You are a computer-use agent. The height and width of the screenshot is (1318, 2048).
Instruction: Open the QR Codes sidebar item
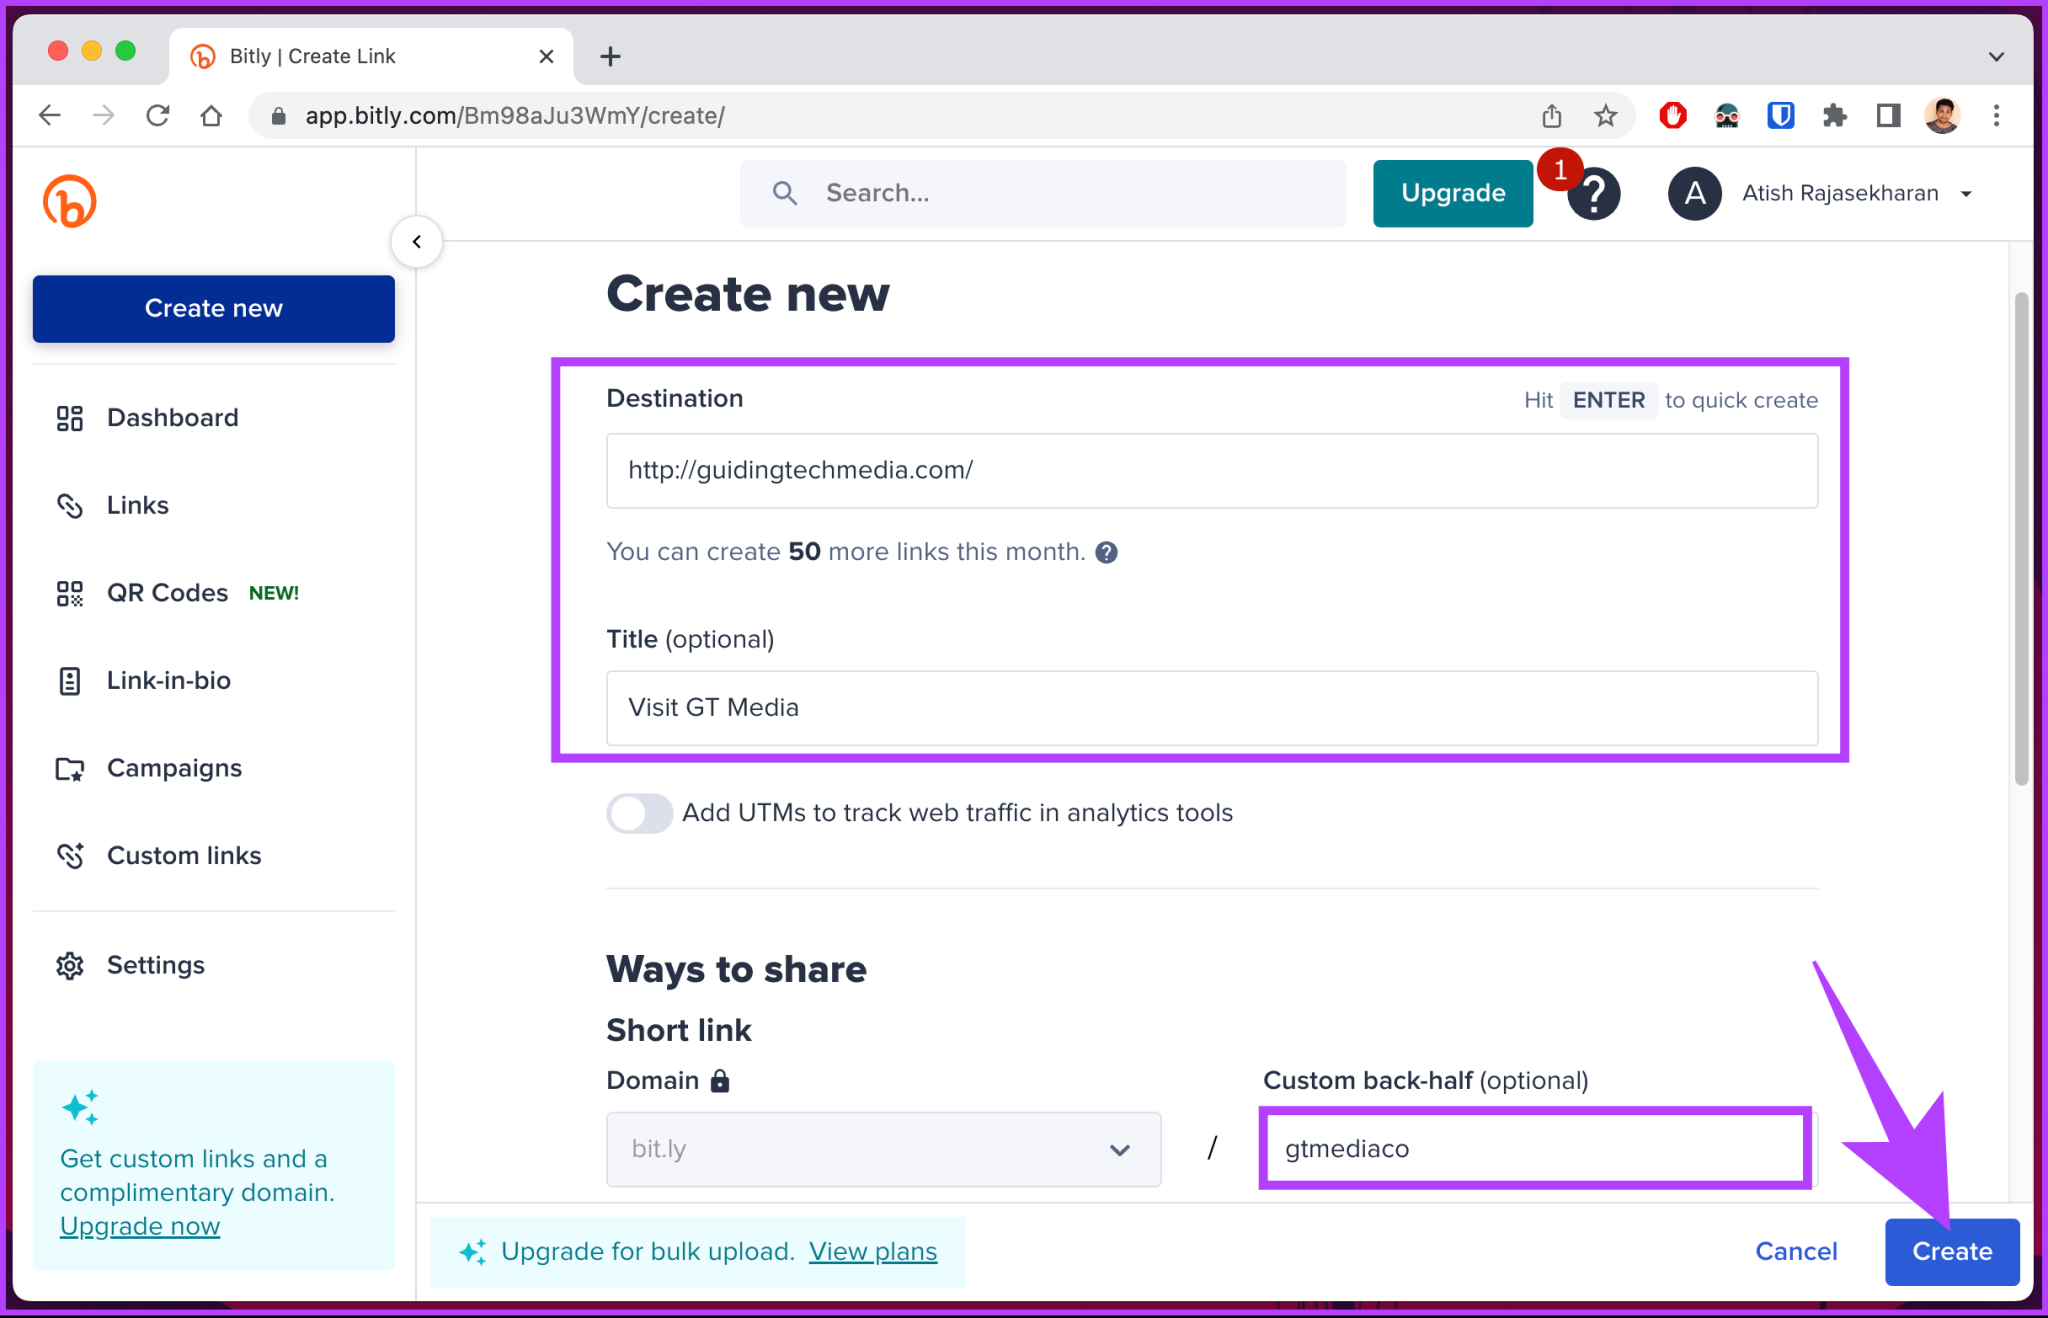pos(167,593)
